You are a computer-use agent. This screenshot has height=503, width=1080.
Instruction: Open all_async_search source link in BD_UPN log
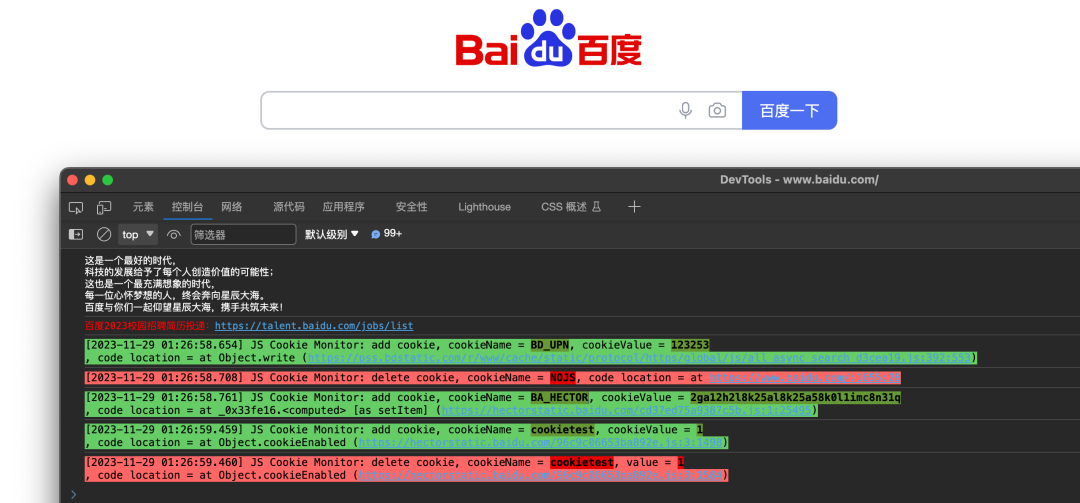(x=638, y=358)
